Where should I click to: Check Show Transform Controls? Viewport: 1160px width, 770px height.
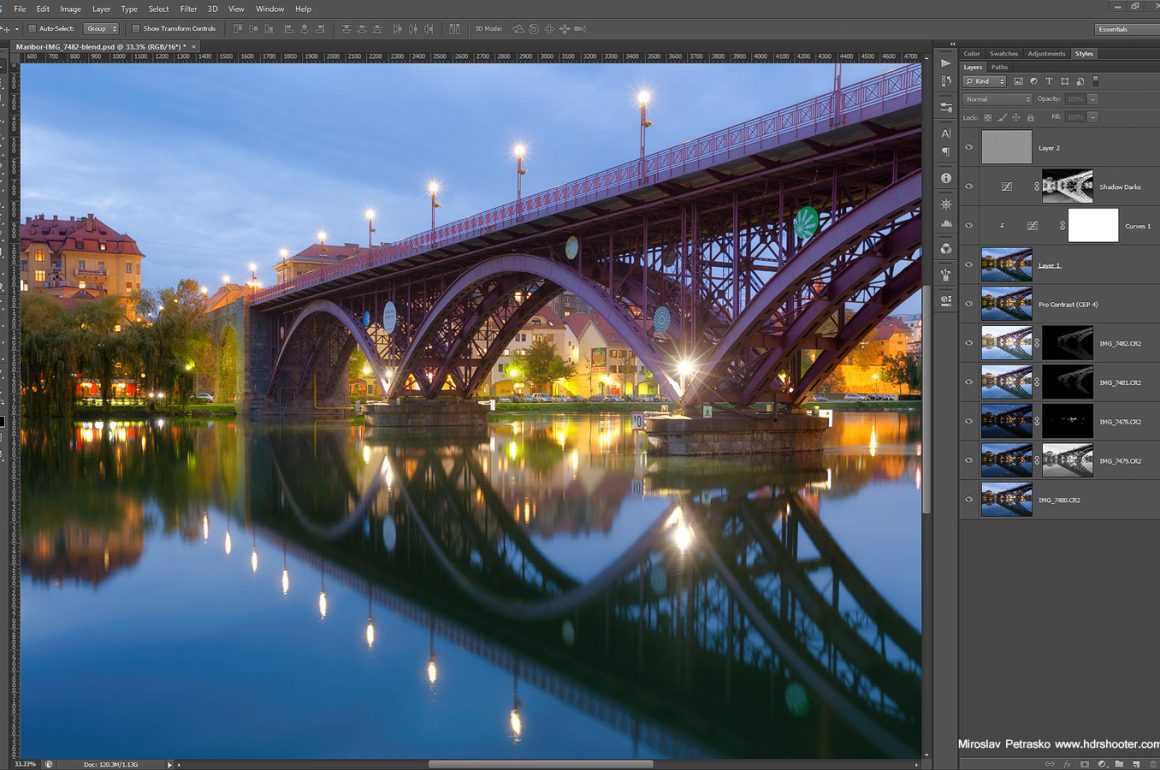[137, 29]
